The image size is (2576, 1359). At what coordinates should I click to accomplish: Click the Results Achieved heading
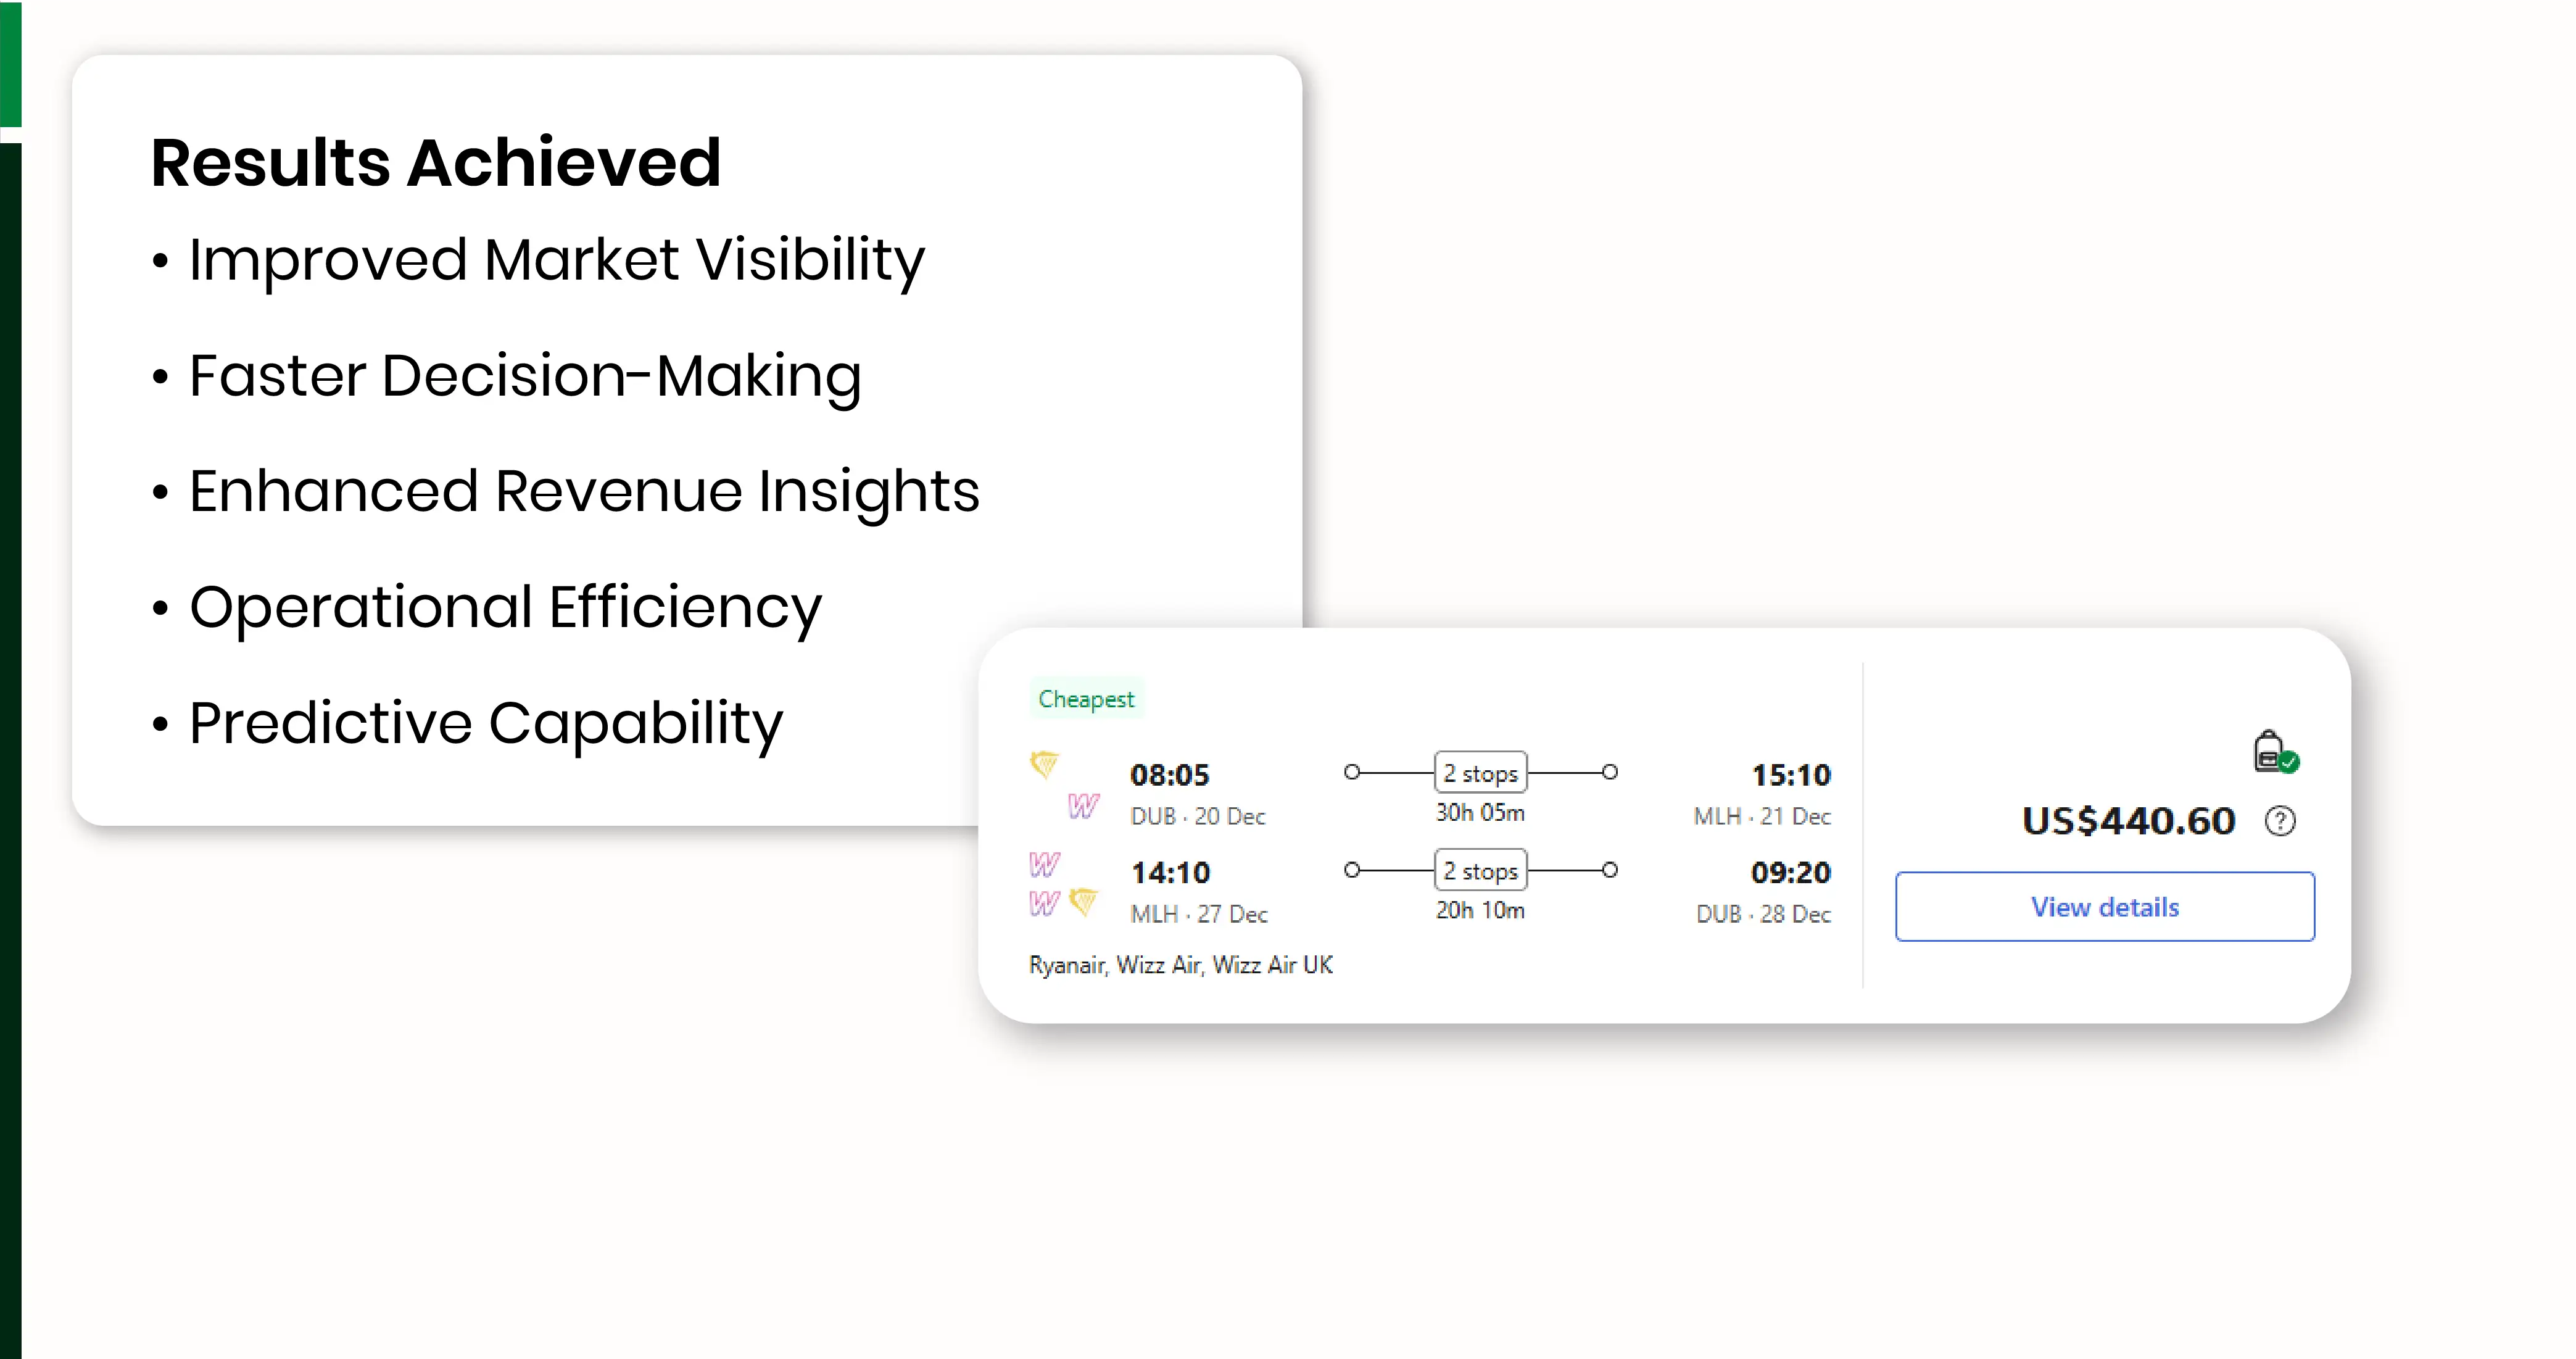click(436, 162)
